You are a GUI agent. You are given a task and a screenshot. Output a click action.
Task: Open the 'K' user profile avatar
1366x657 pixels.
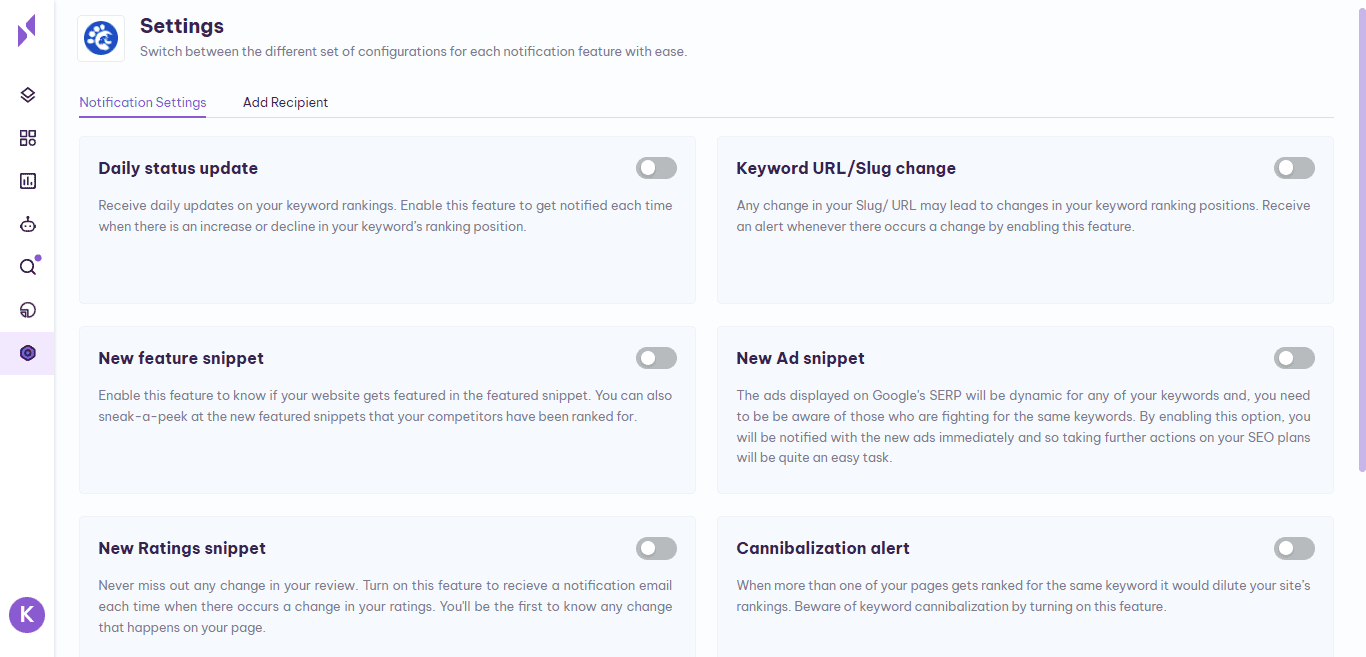point(27,615)
